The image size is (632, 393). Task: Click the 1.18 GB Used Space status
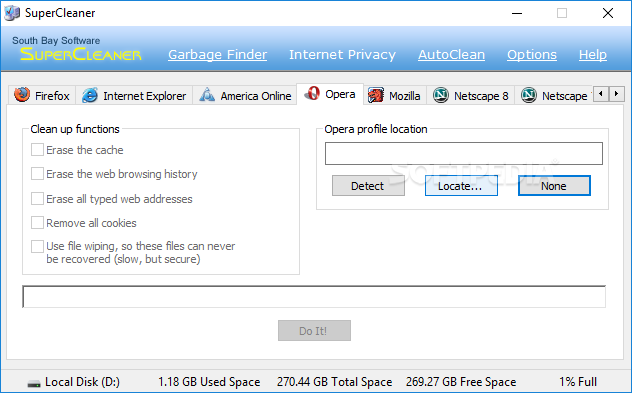point(209,382)
